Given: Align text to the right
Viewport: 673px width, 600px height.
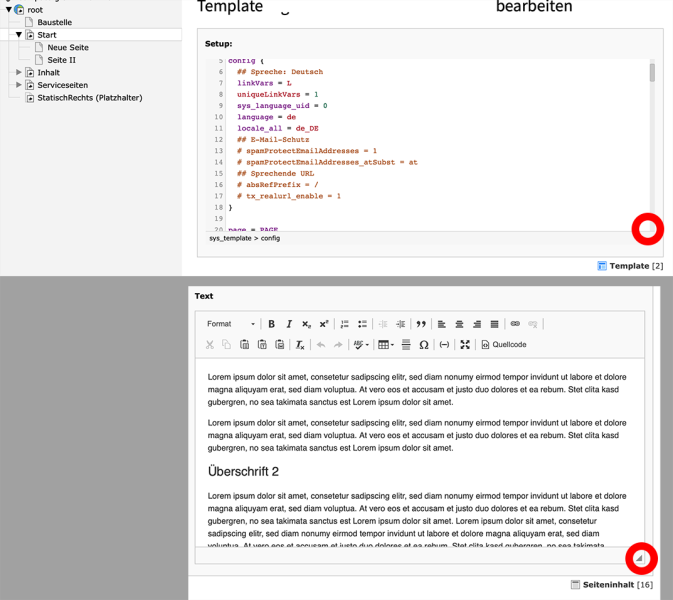Looking at the screenshot, I should click(477, 324).
